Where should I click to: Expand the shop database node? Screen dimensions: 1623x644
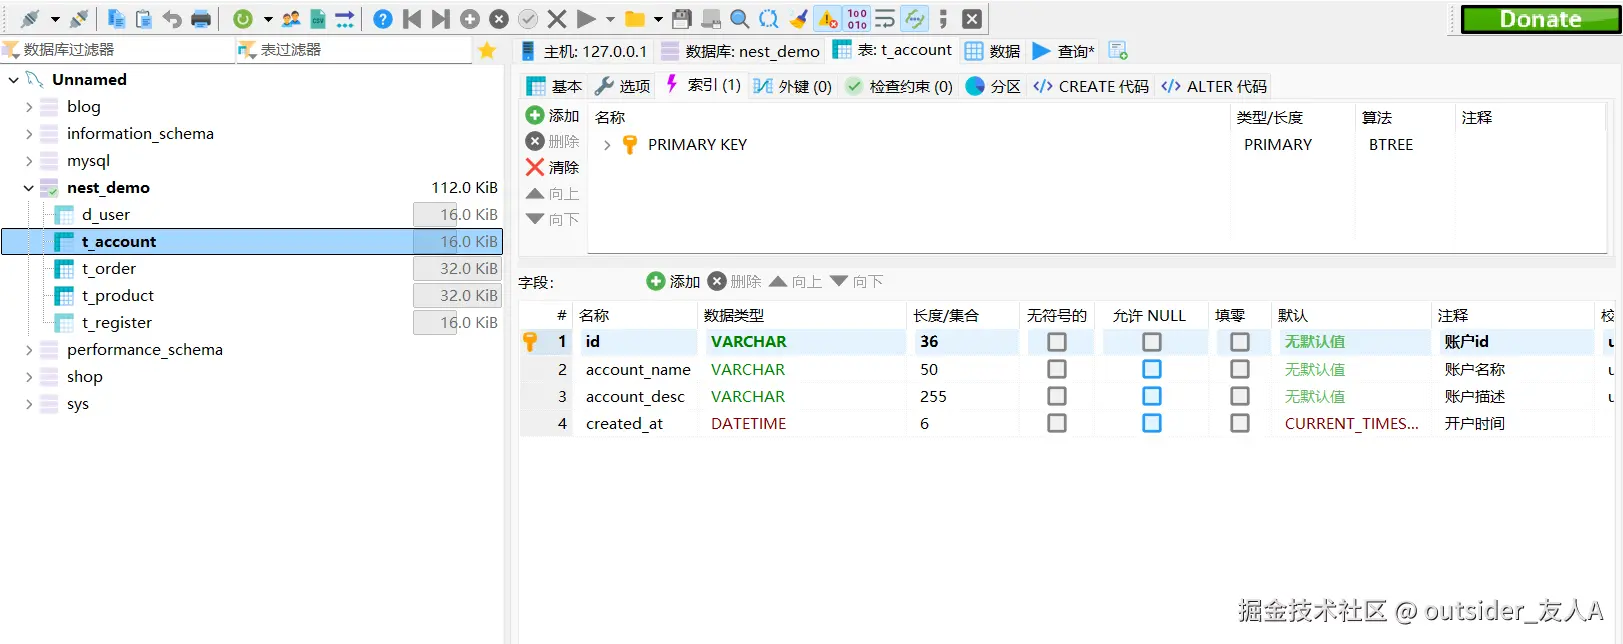click(29, 377)
